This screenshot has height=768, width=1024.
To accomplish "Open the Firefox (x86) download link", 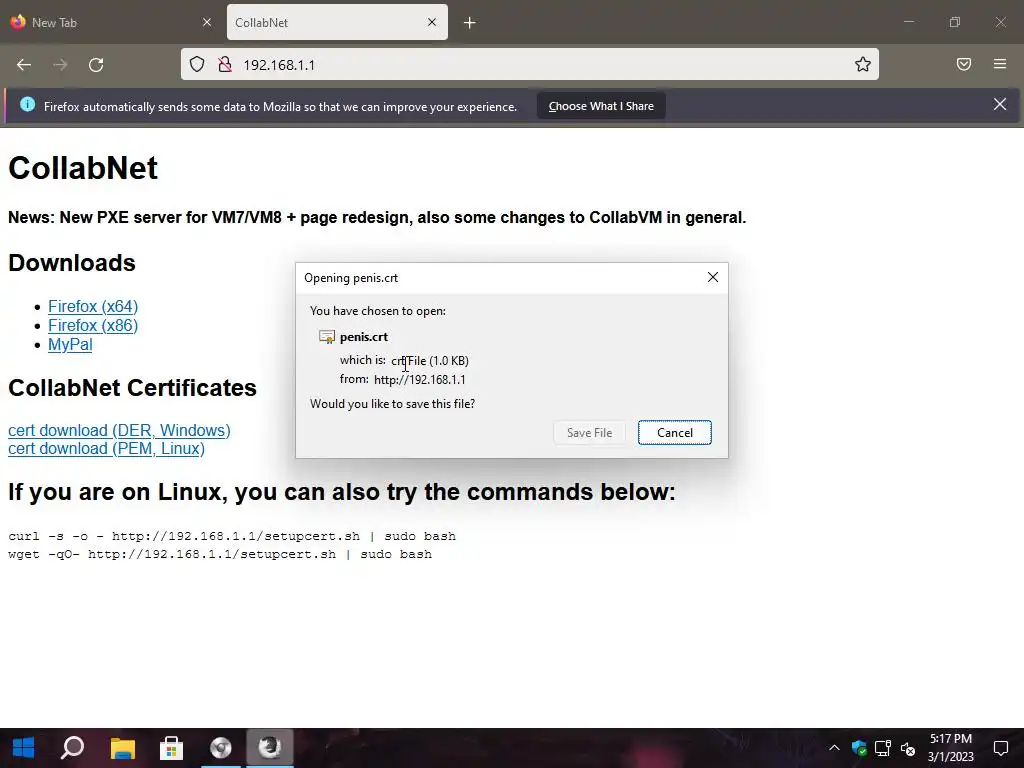I will pyautogui.click(x=93, y=325).
